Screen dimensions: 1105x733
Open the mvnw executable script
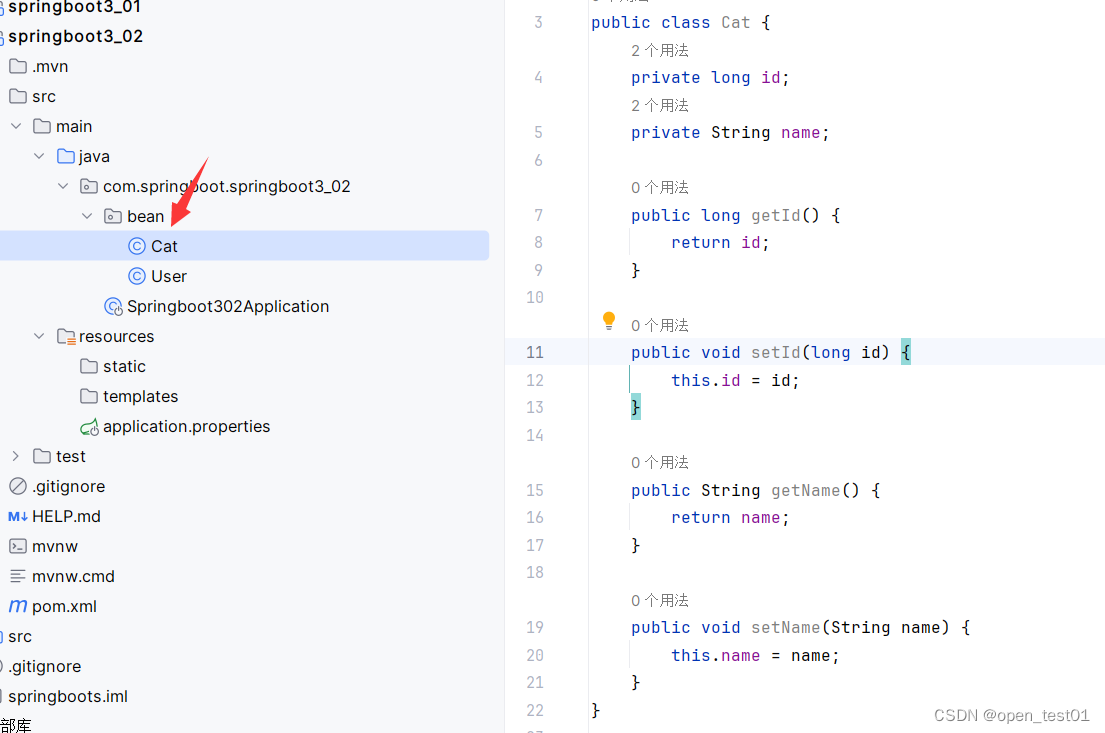[x=55, y=546]
